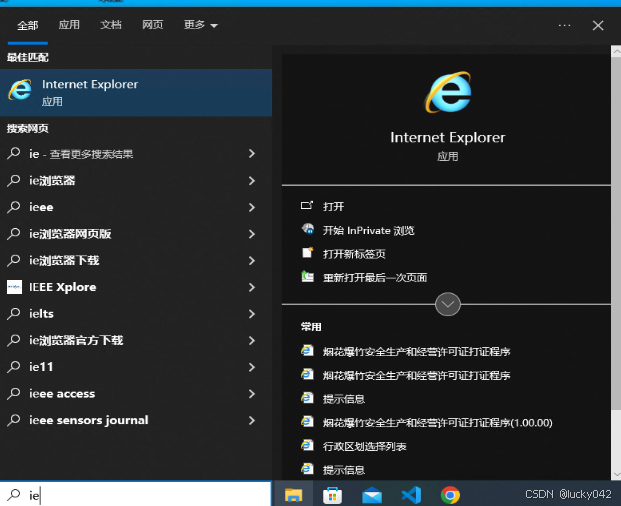Close the search panel
This screenshot has width=621, height=506.
[598, 25]
